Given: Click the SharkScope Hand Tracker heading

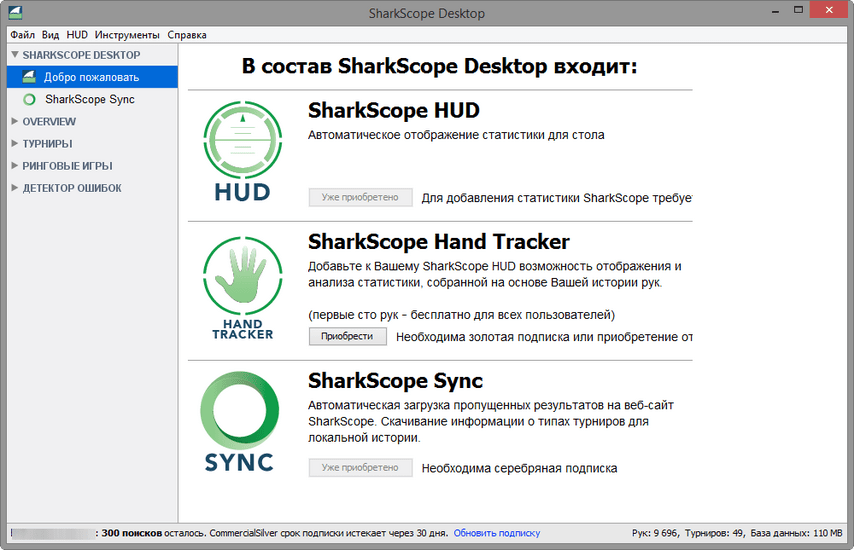Looking at the screenshot, I should pos(439,241).
